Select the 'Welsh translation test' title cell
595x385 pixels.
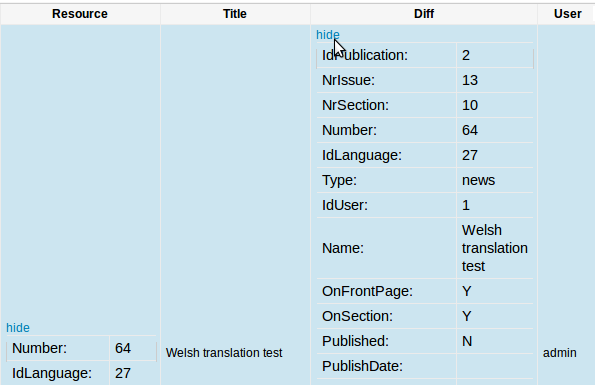pyautogui.click(x=224, y=353)
